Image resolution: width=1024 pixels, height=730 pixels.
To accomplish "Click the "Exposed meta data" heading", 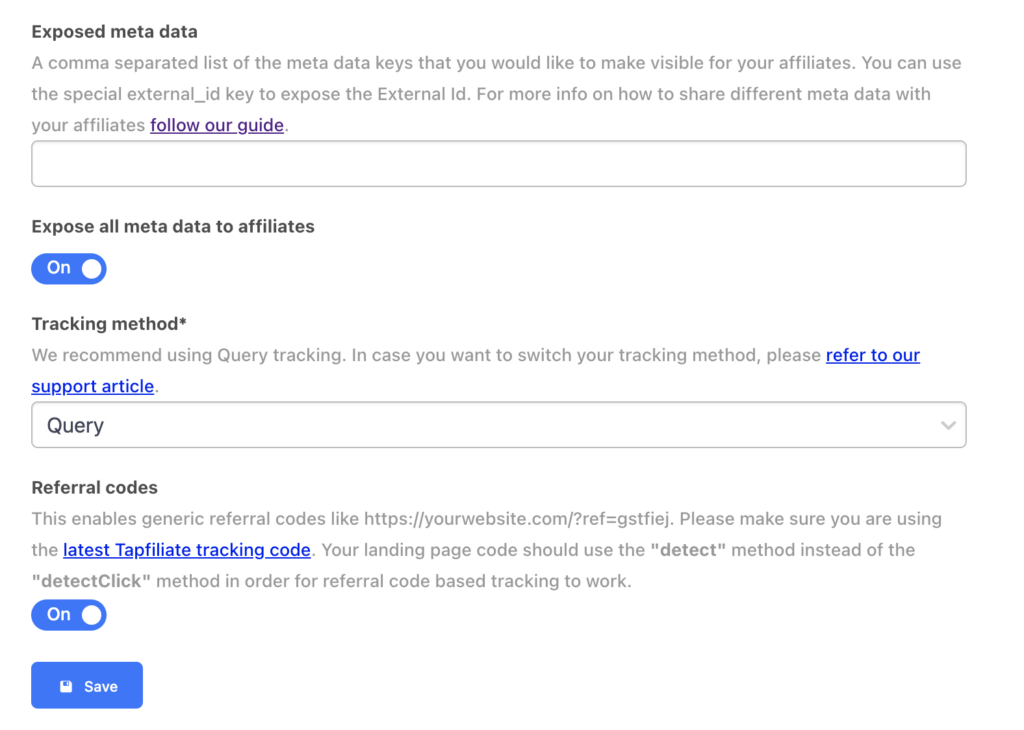I will pyautogui.click(x=115, y=32).
